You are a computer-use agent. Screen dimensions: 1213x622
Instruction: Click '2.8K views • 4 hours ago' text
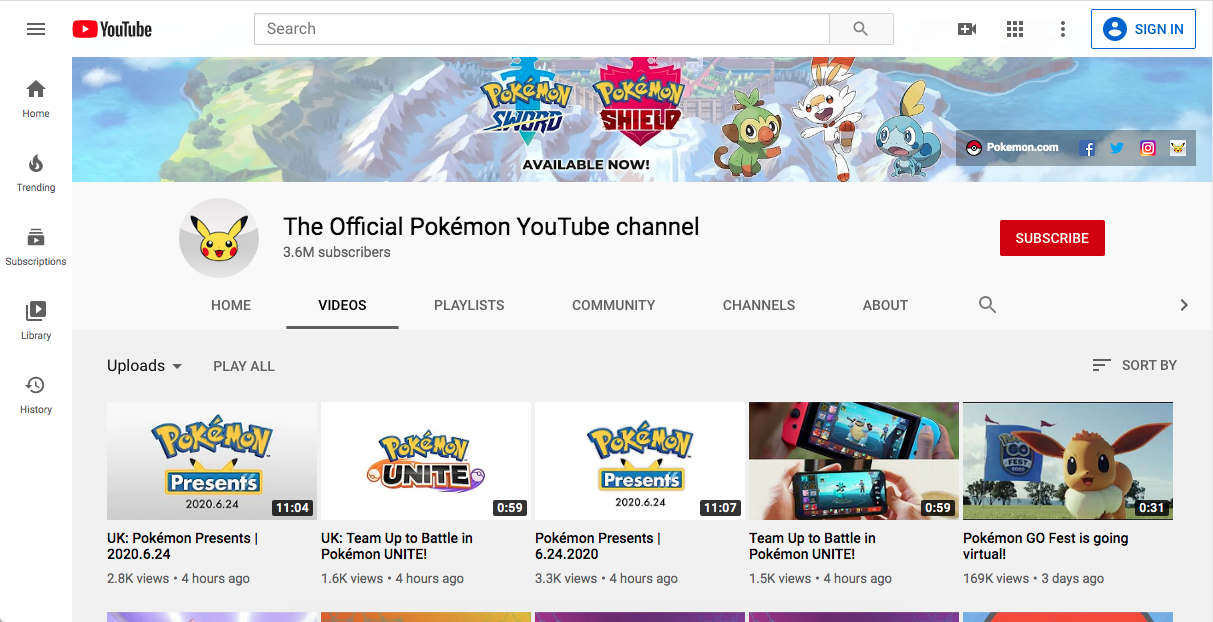tap(178, 578)
